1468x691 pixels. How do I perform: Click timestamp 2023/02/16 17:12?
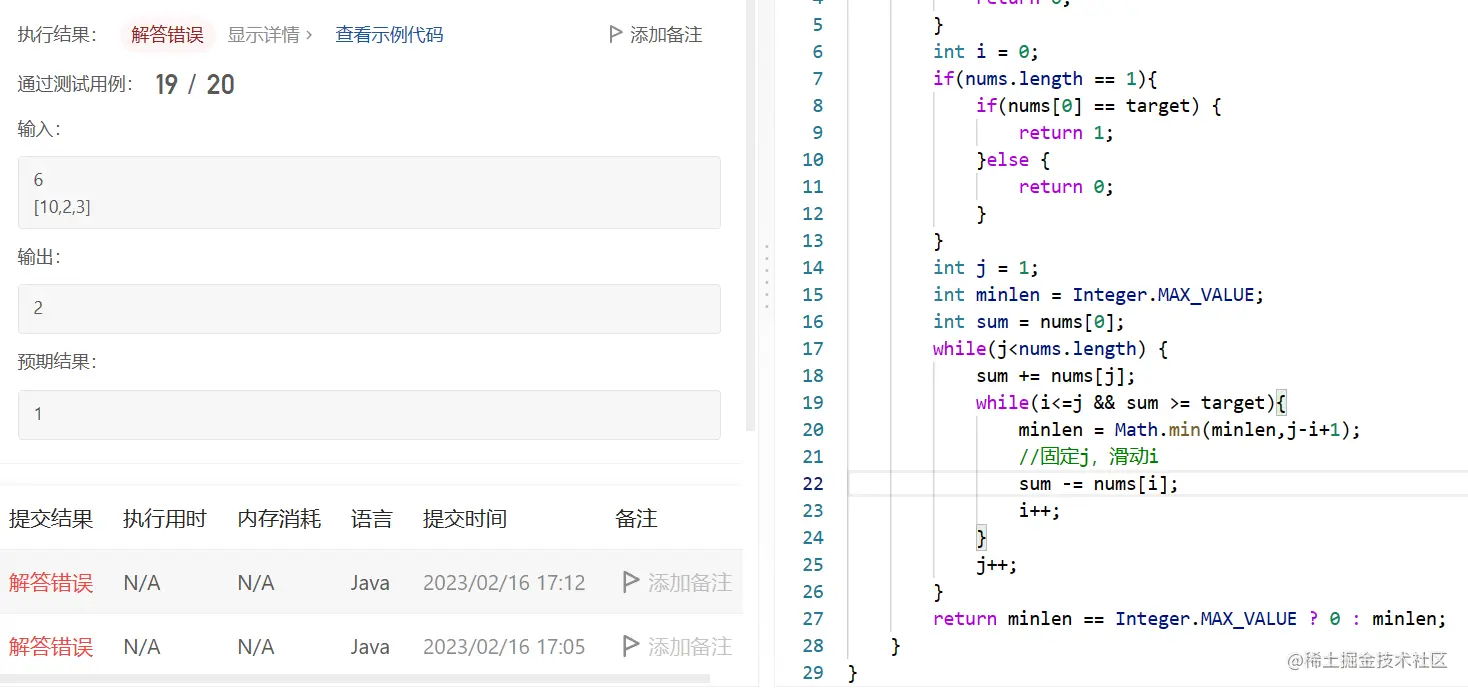[504, 582]
